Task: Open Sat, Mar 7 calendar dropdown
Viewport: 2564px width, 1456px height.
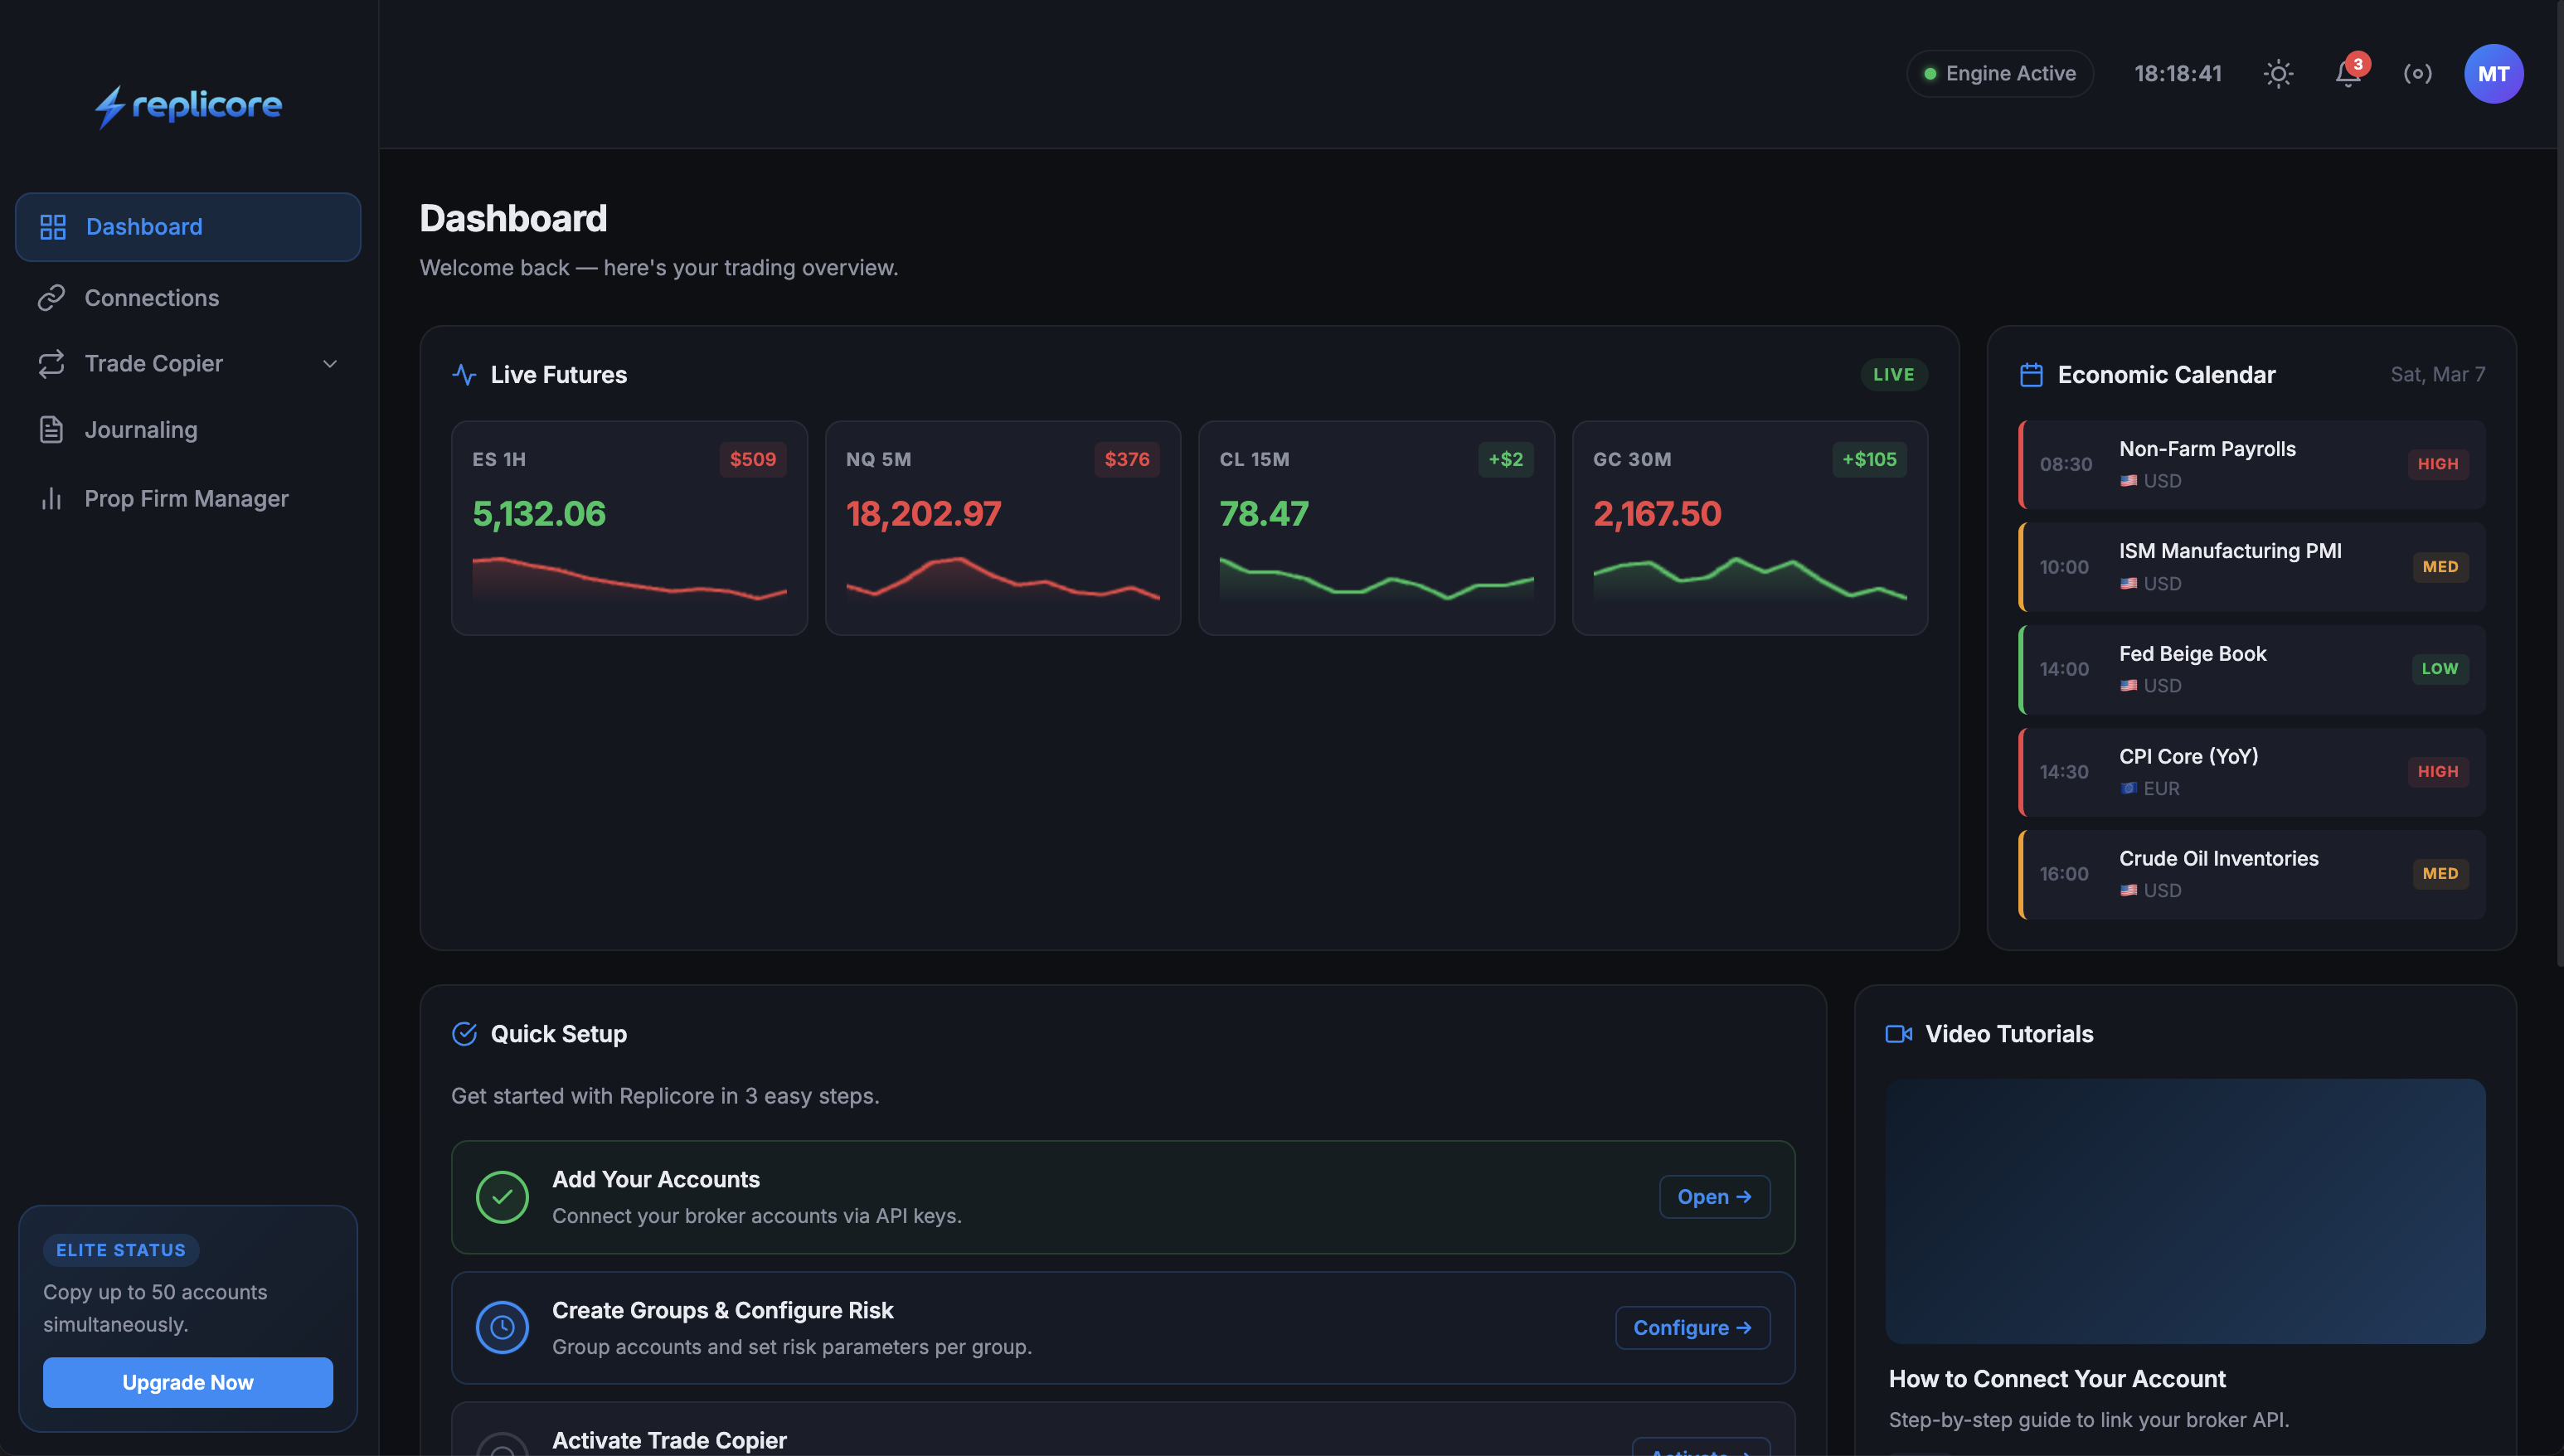Action: (2438, 374)
